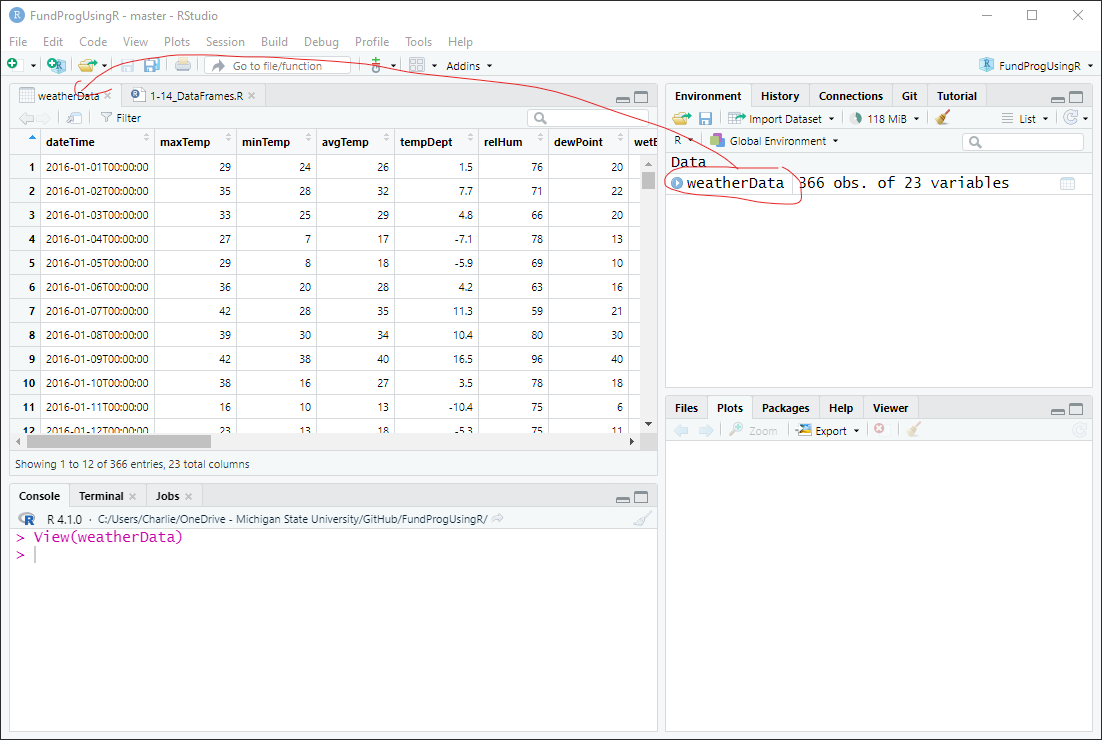The image size is (1102, 740).
Task: Click the Git version control icon
Action: tap(376, 65)
